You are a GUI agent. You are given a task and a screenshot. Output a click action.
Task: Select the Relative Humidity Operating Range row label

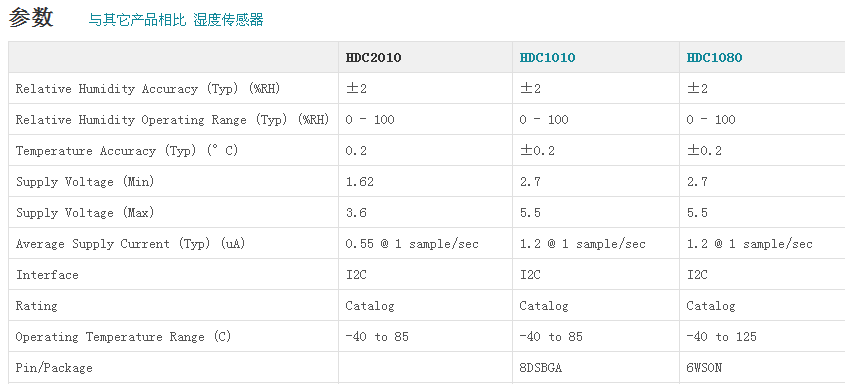click(172, 120)
